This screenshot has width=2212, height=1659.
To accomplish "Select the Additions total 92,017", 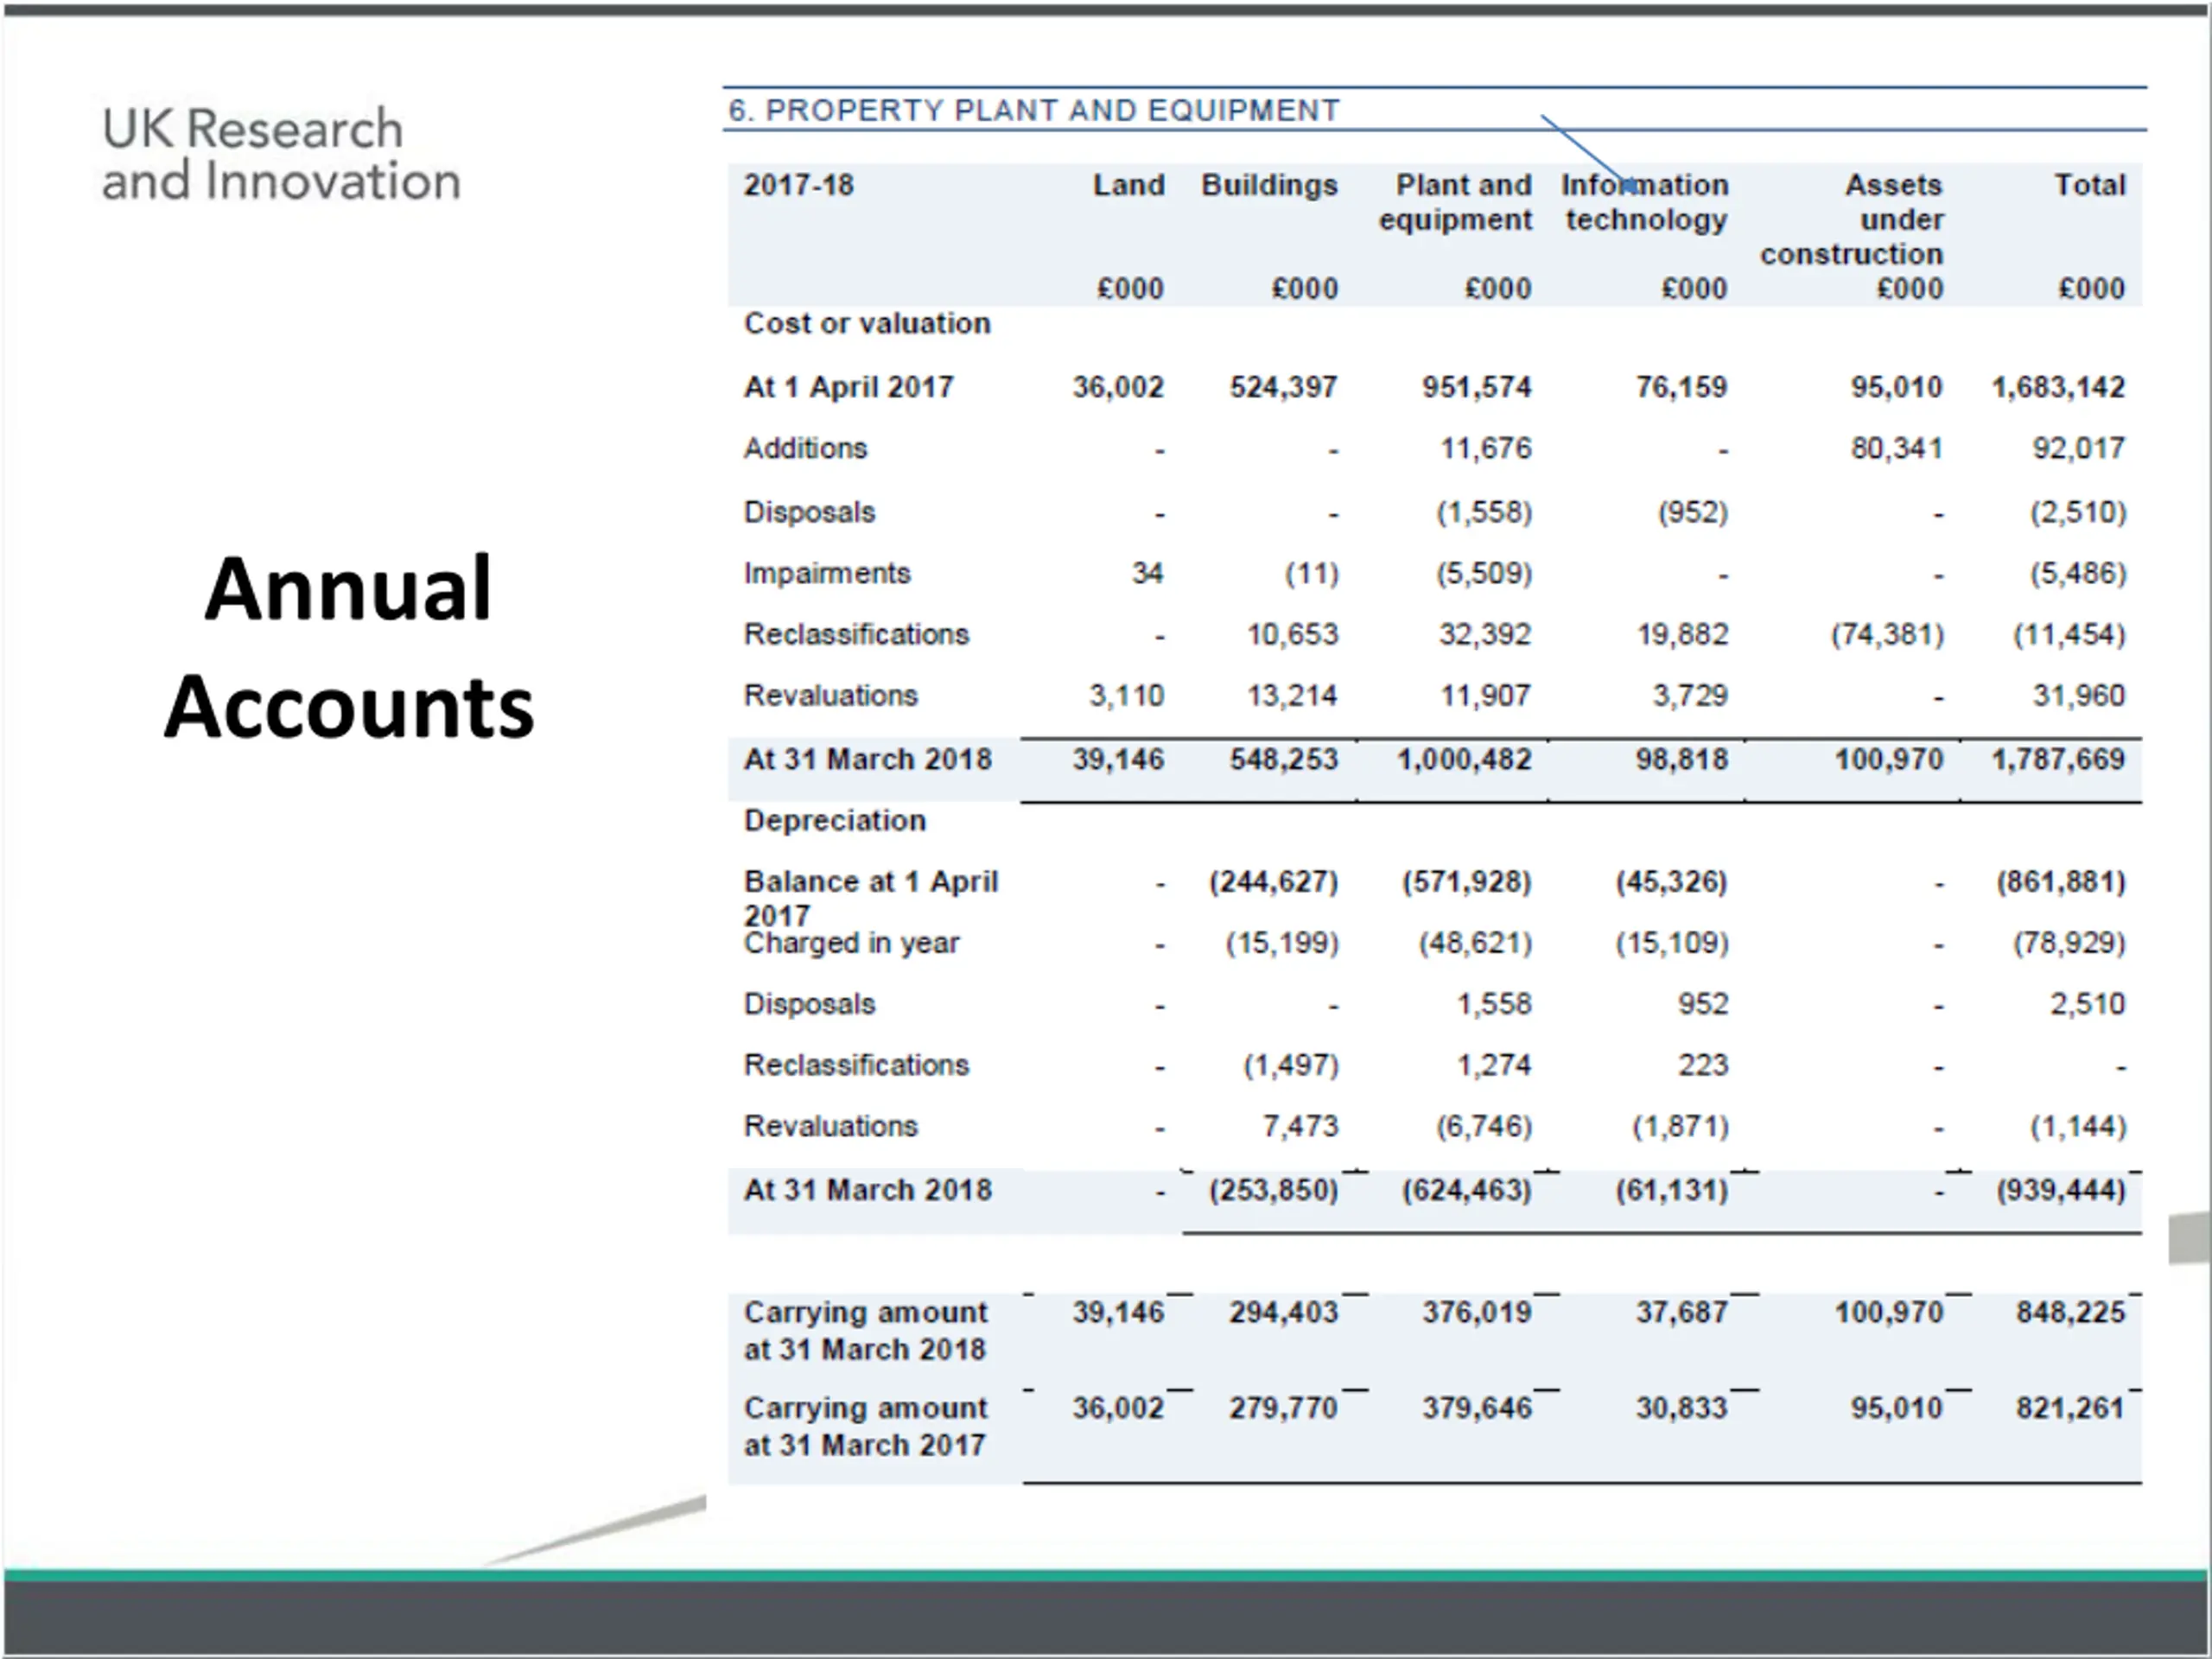I will [2079, 448].
